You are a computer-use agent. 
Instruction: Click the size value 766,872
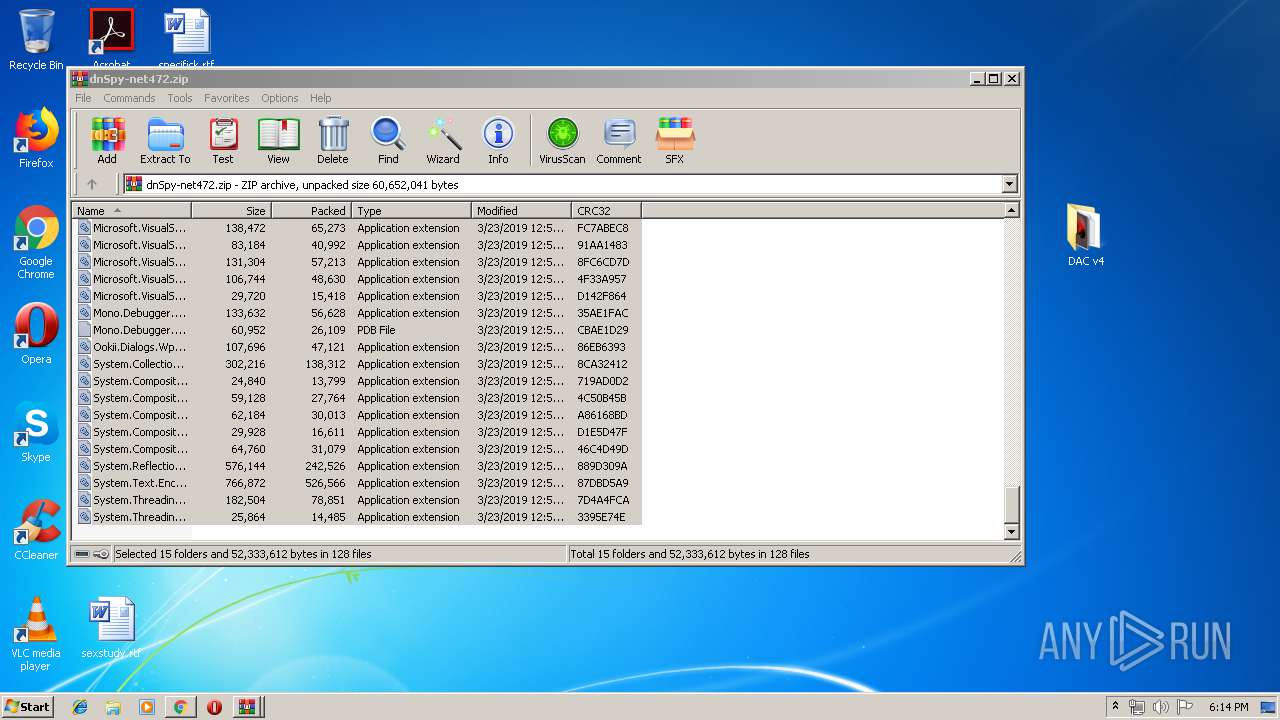pyautogui.click(x=245, y=483)
